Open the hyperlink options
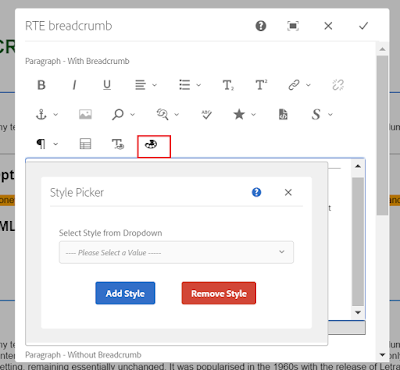The image size is (400, 370). (x=299, y=85)
